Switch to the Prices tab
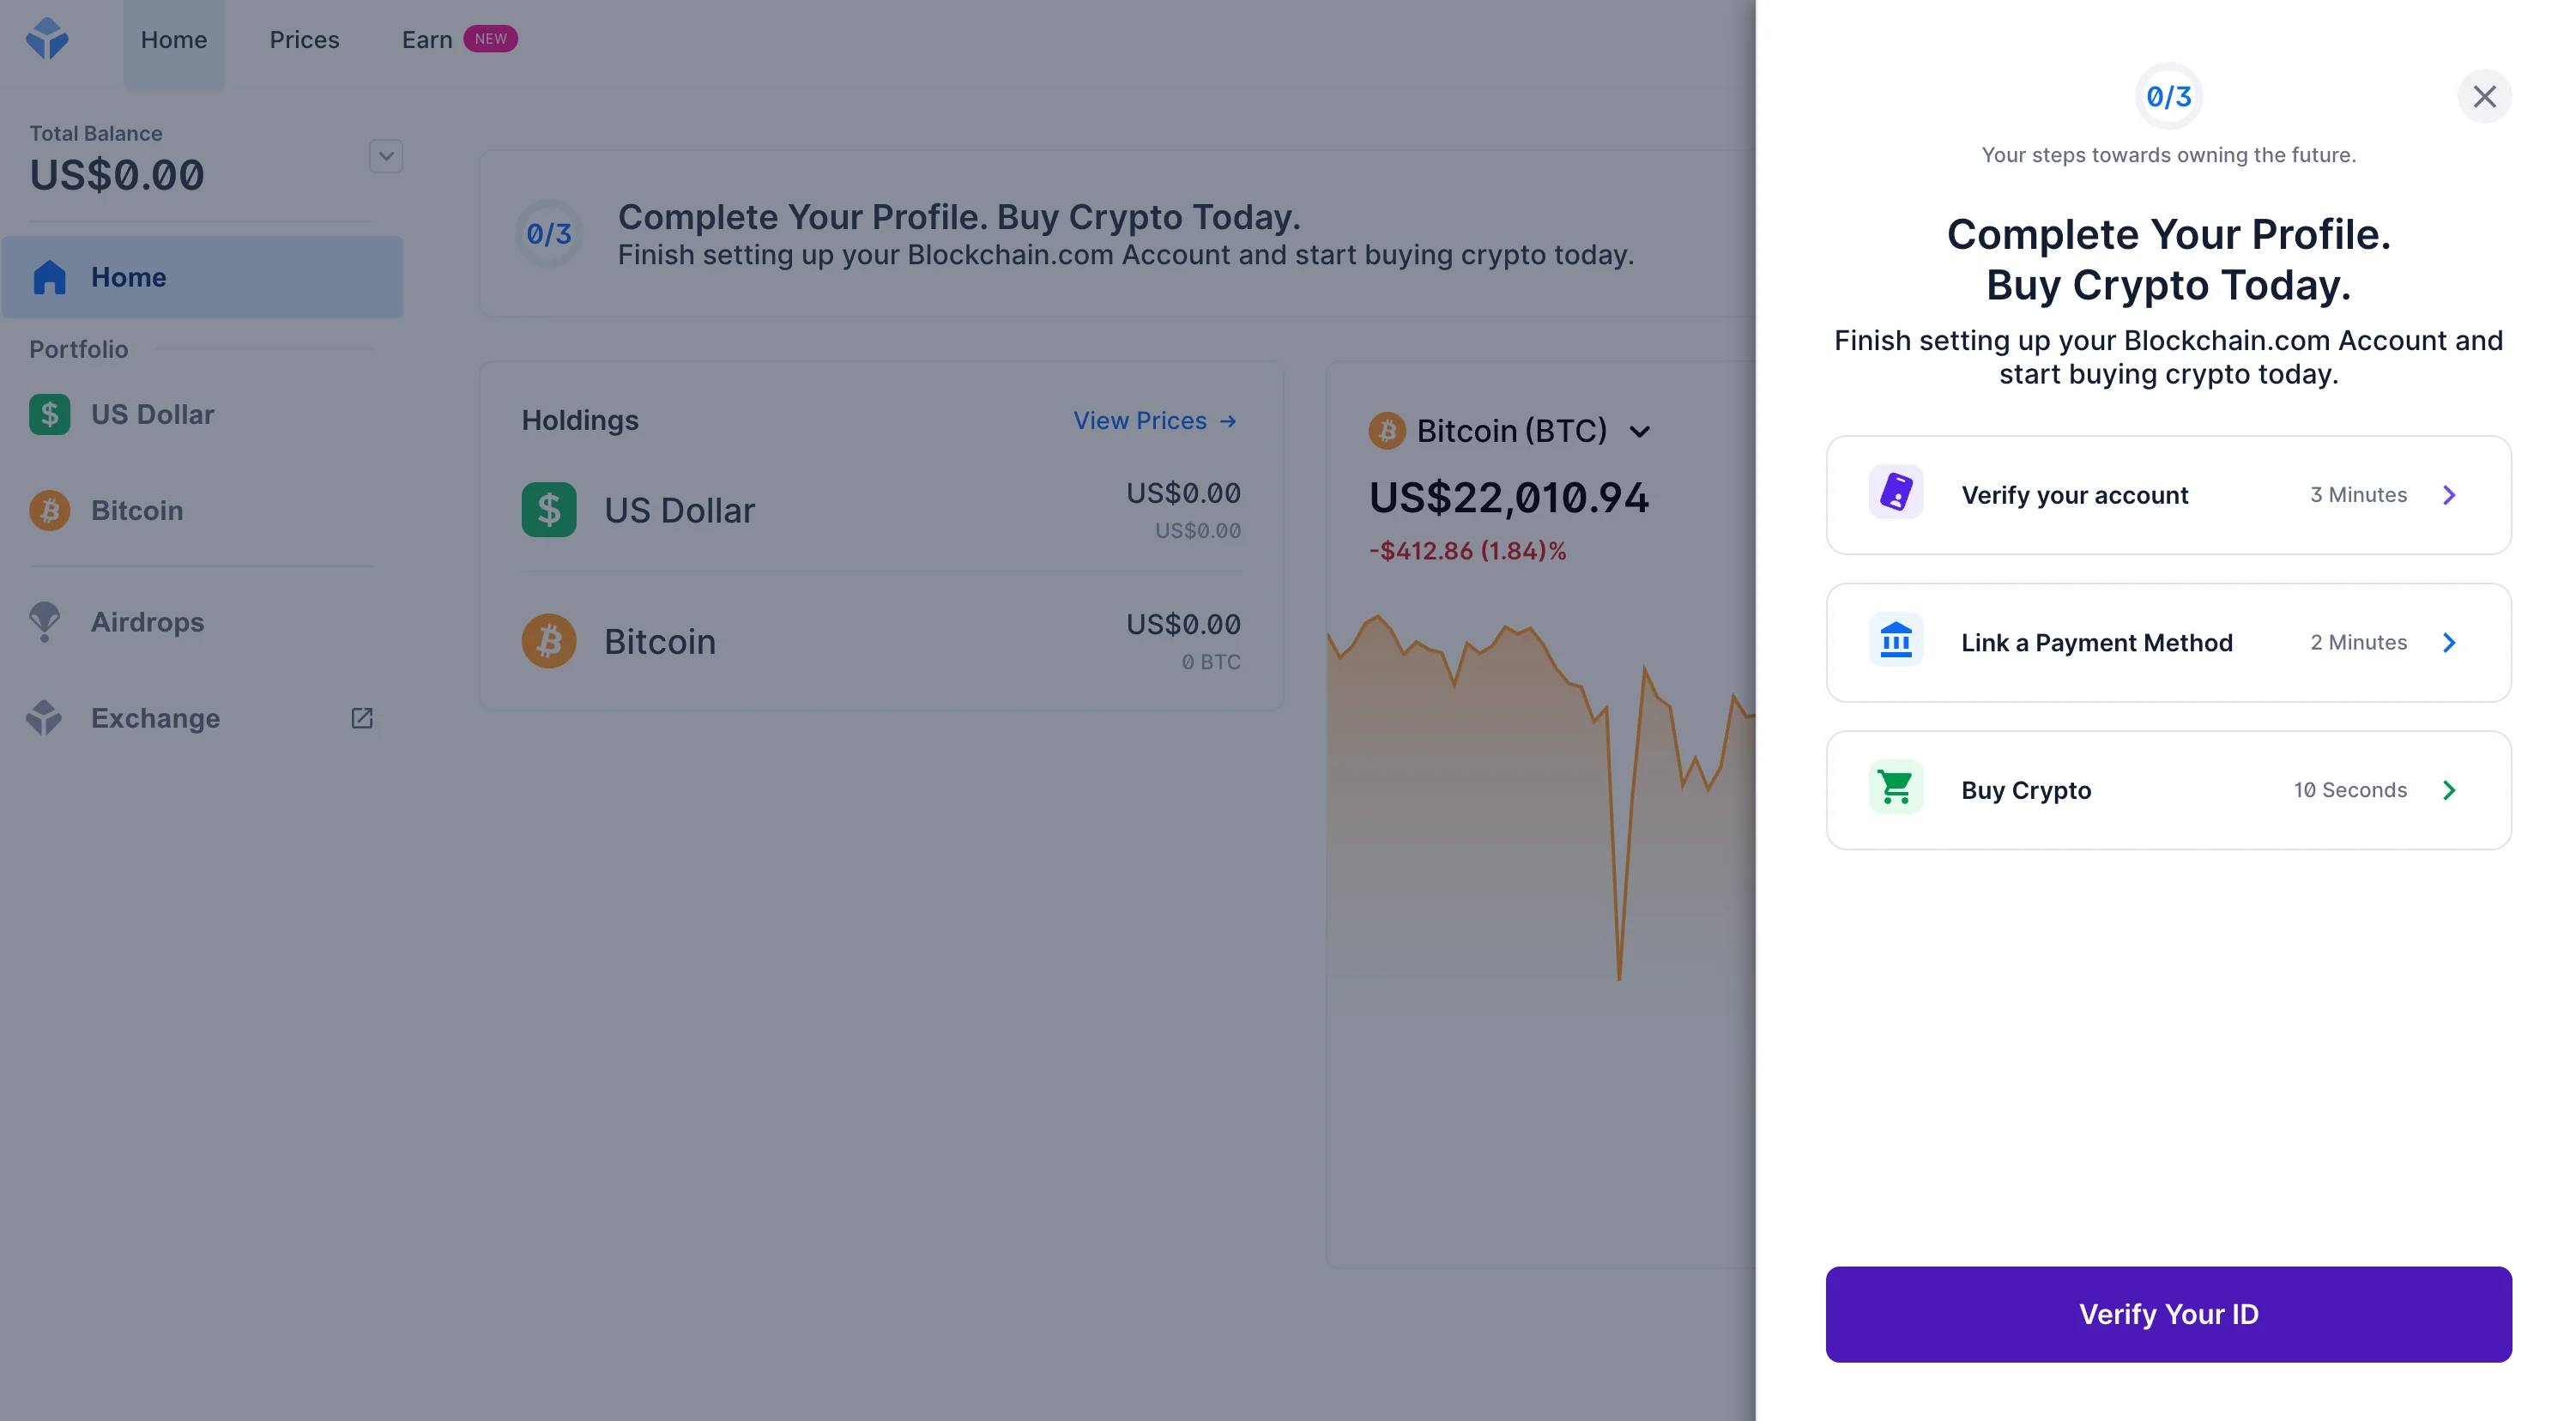 pos(304,40)
